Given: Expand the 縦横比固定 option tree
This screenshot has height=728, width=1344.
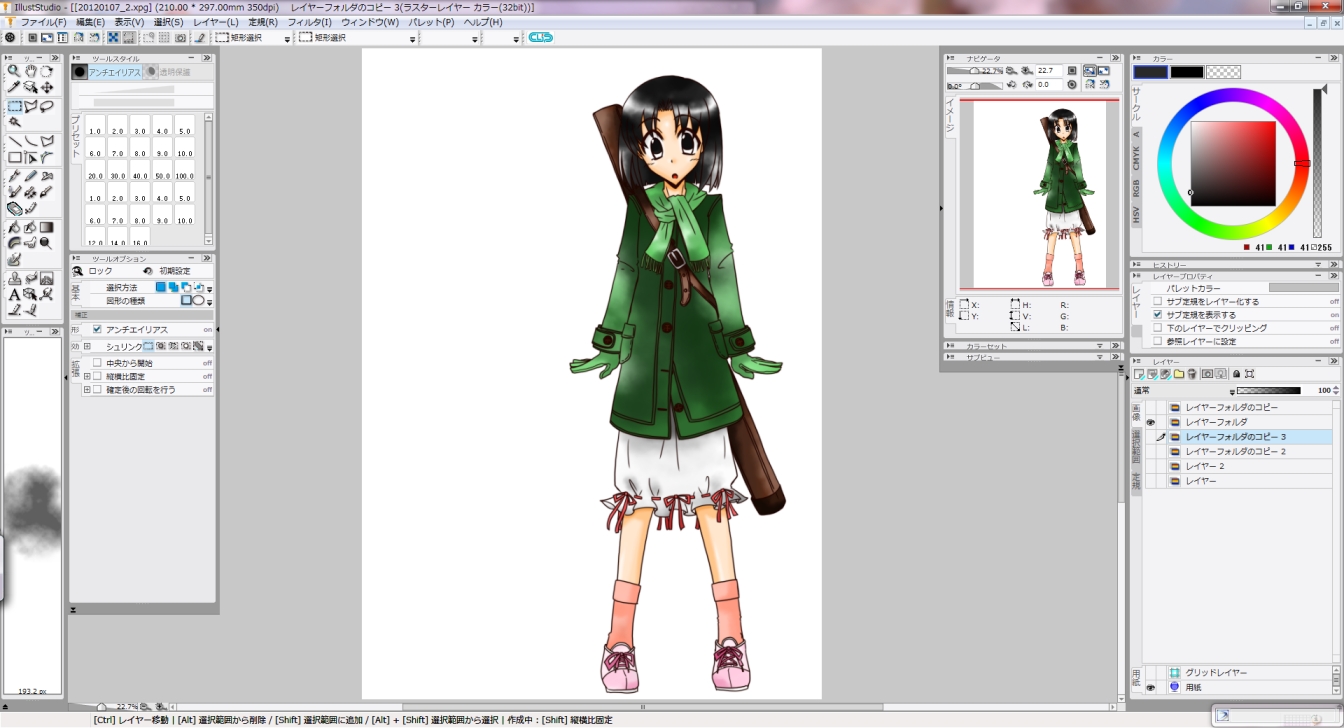Looking at the screenshot, I should [87, 376].
